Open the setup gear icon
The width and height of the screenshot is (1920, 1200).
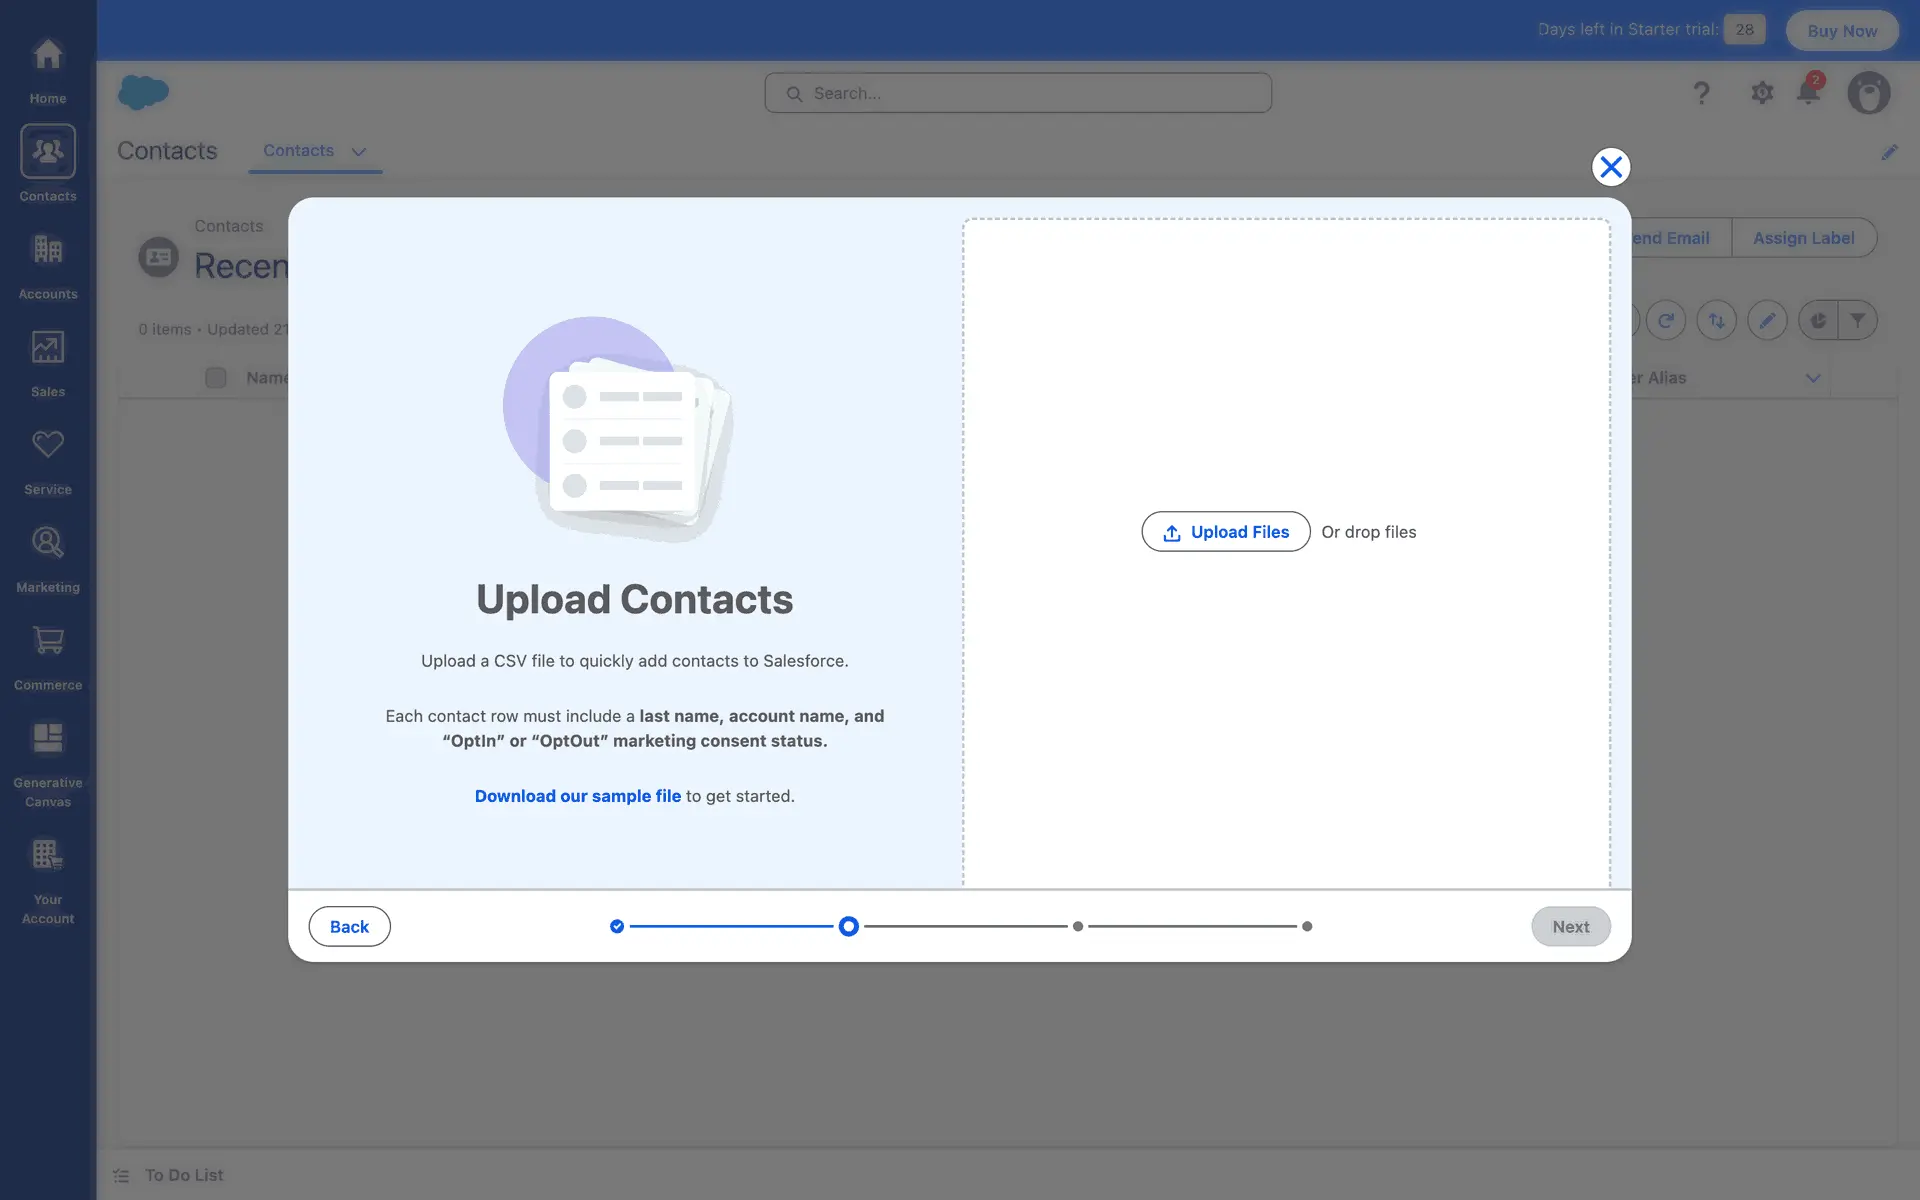tap(1762, 93)
